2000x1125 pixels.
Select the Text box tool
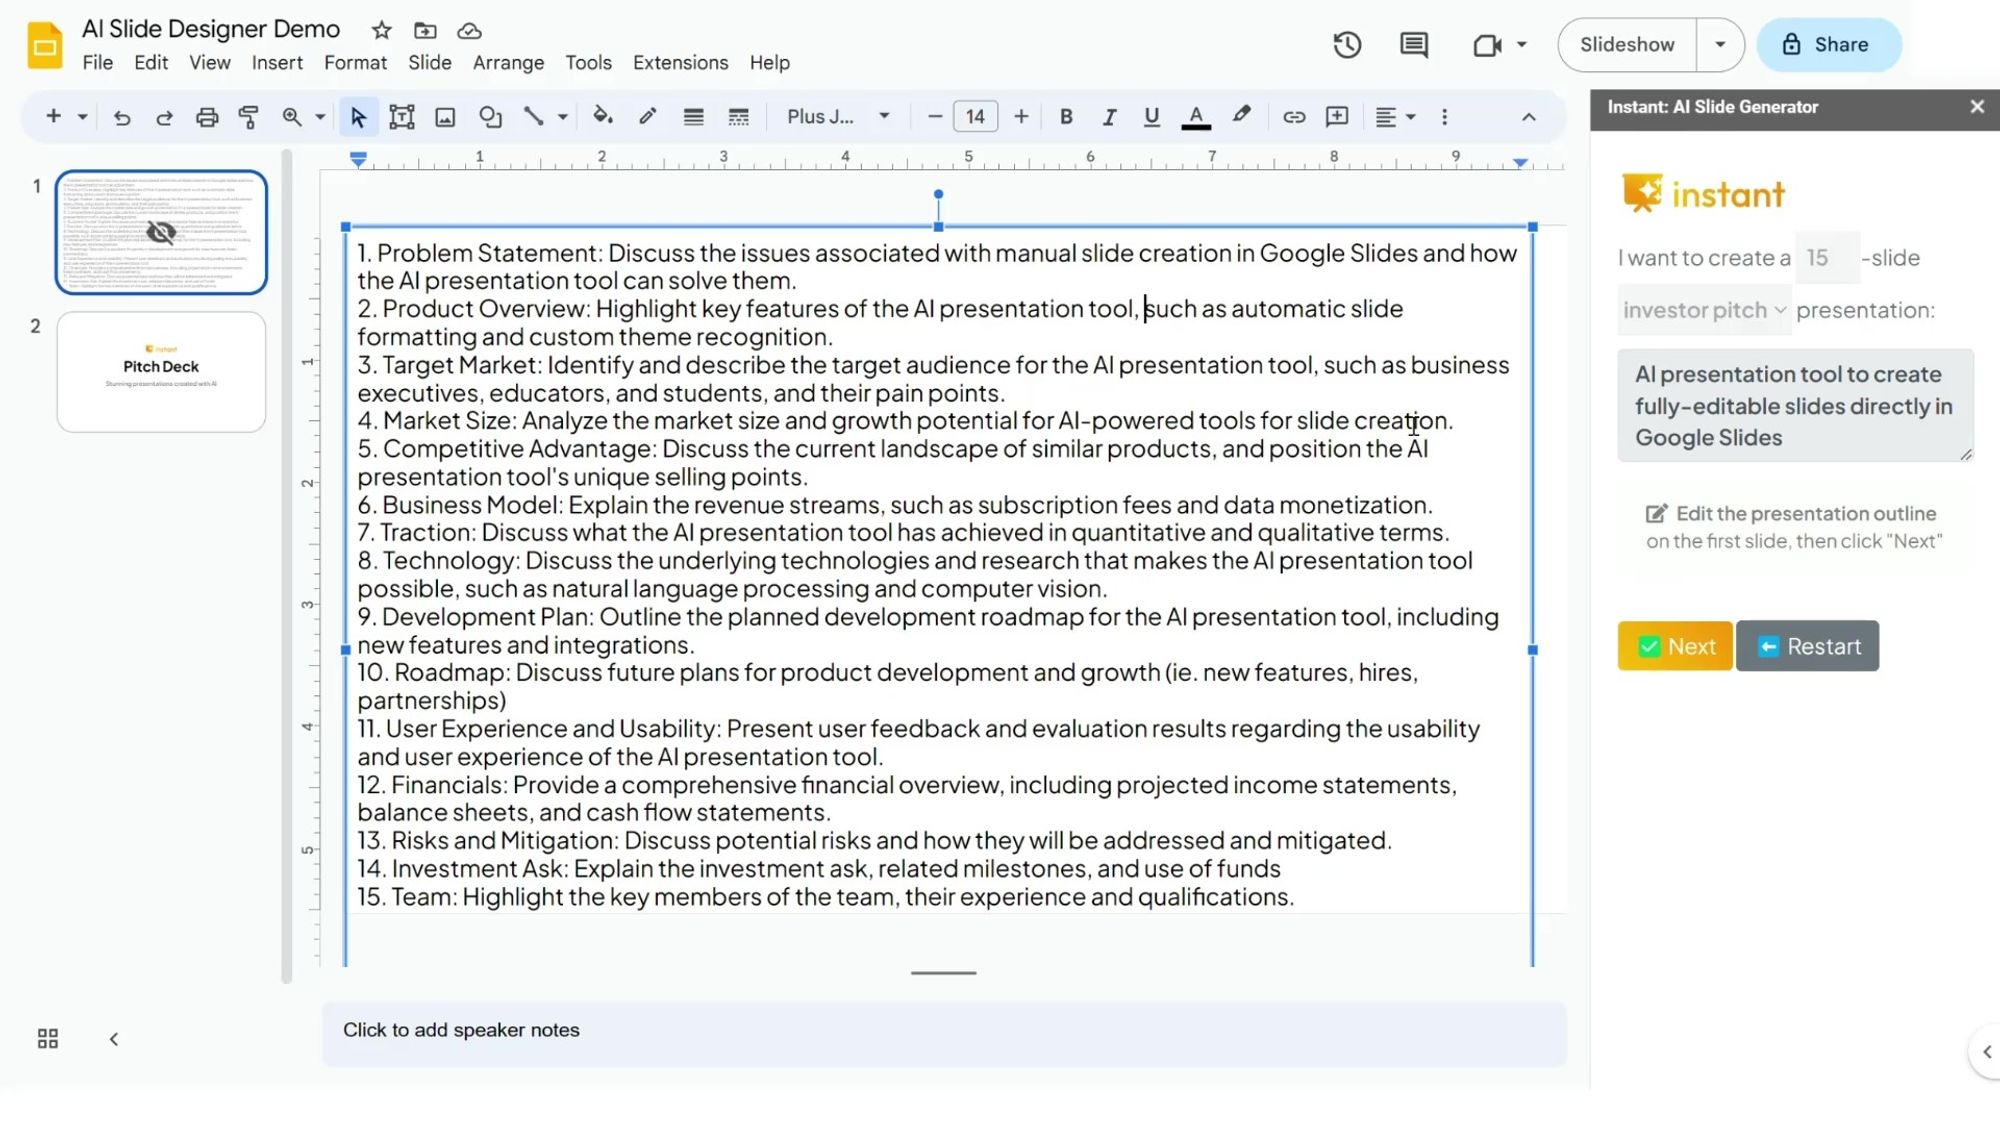pos(402,116)
